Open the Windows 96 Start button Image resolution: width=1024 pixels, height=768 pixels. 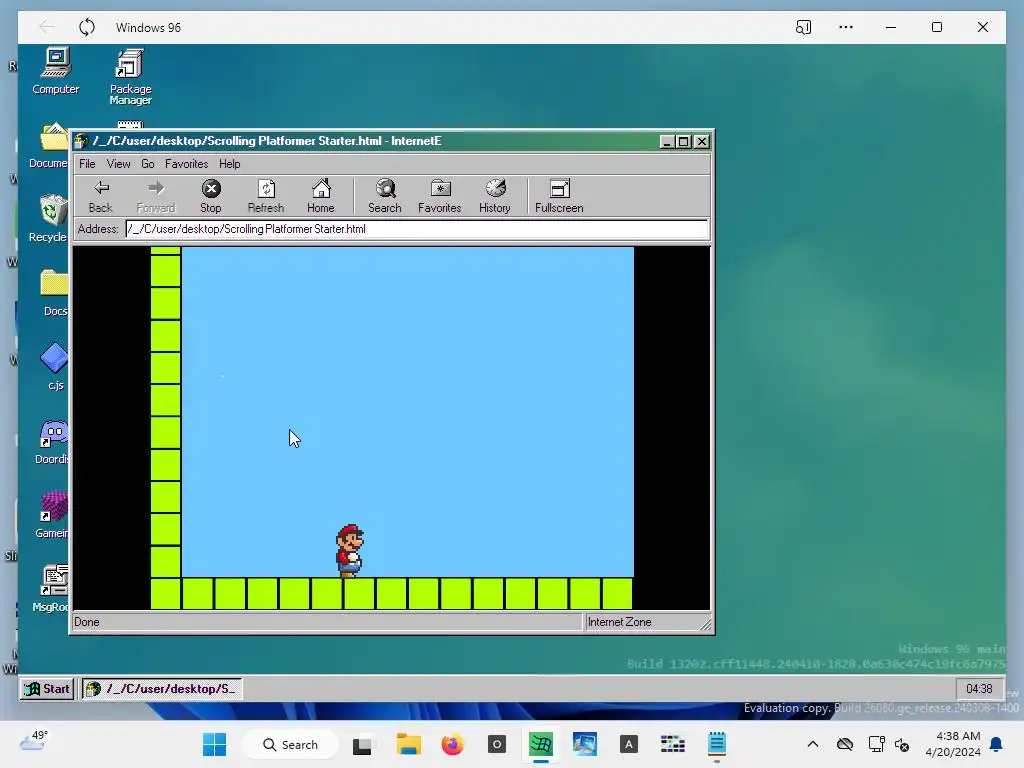tap(47, 689)
